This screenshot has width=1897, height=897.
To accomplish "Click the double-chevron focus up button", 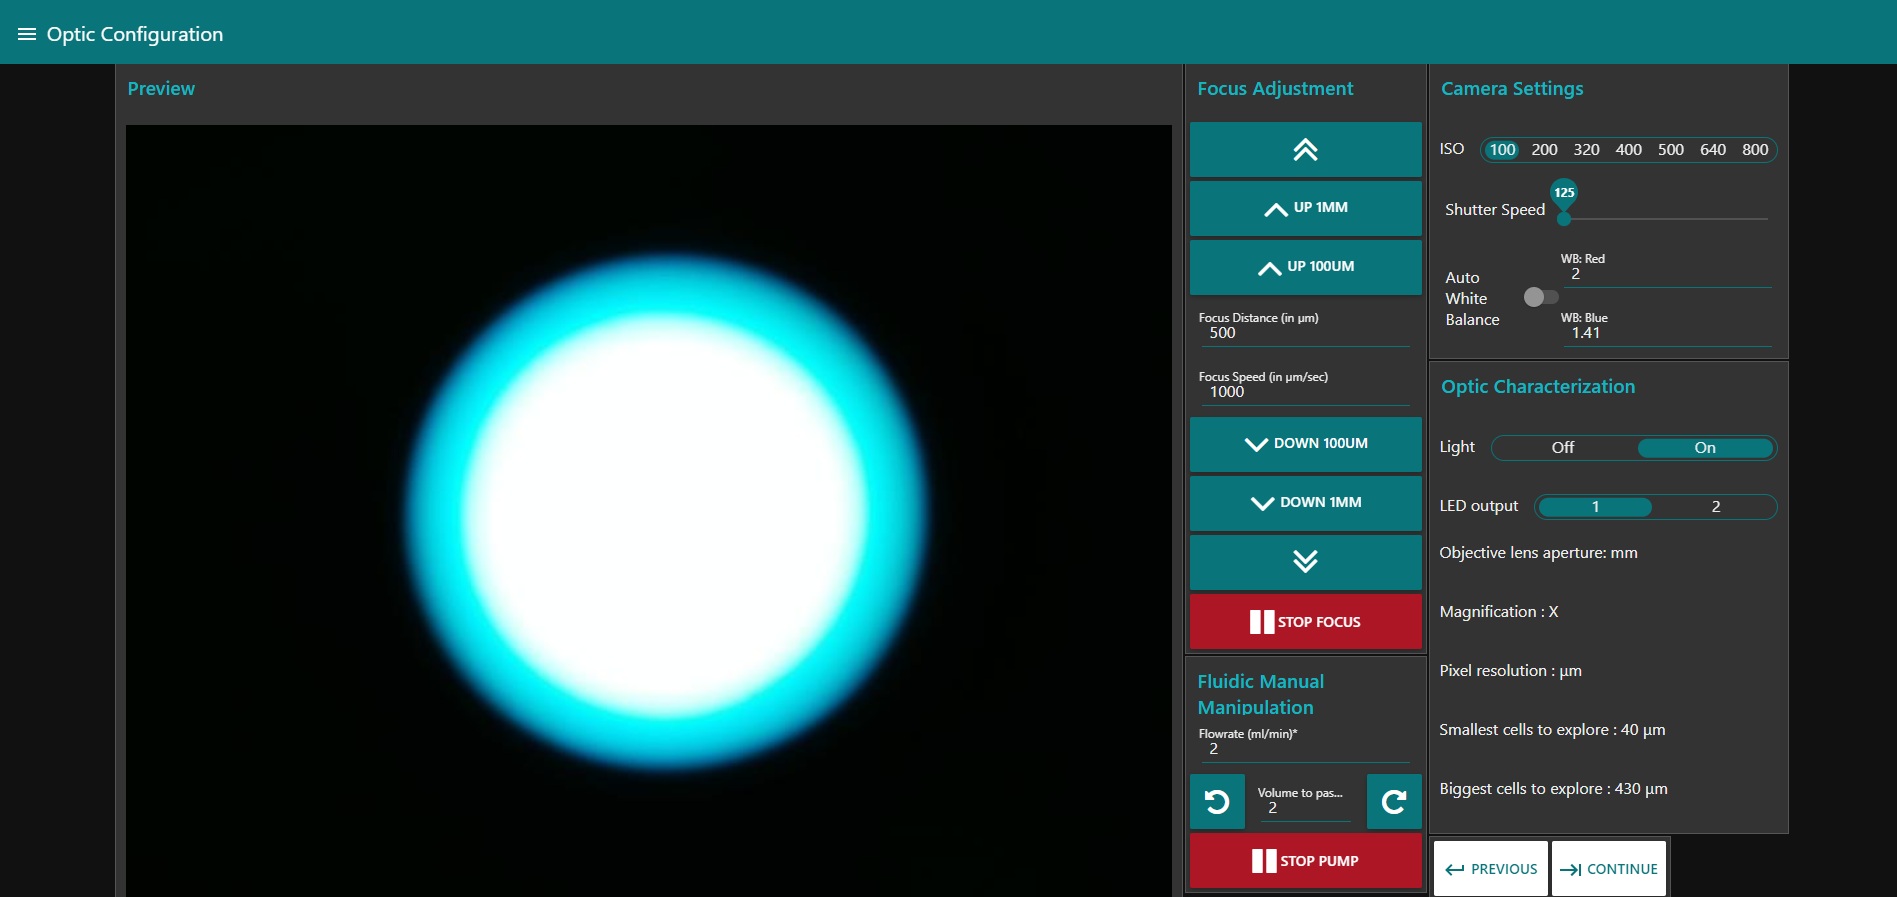I will (x=1305, y=150).
